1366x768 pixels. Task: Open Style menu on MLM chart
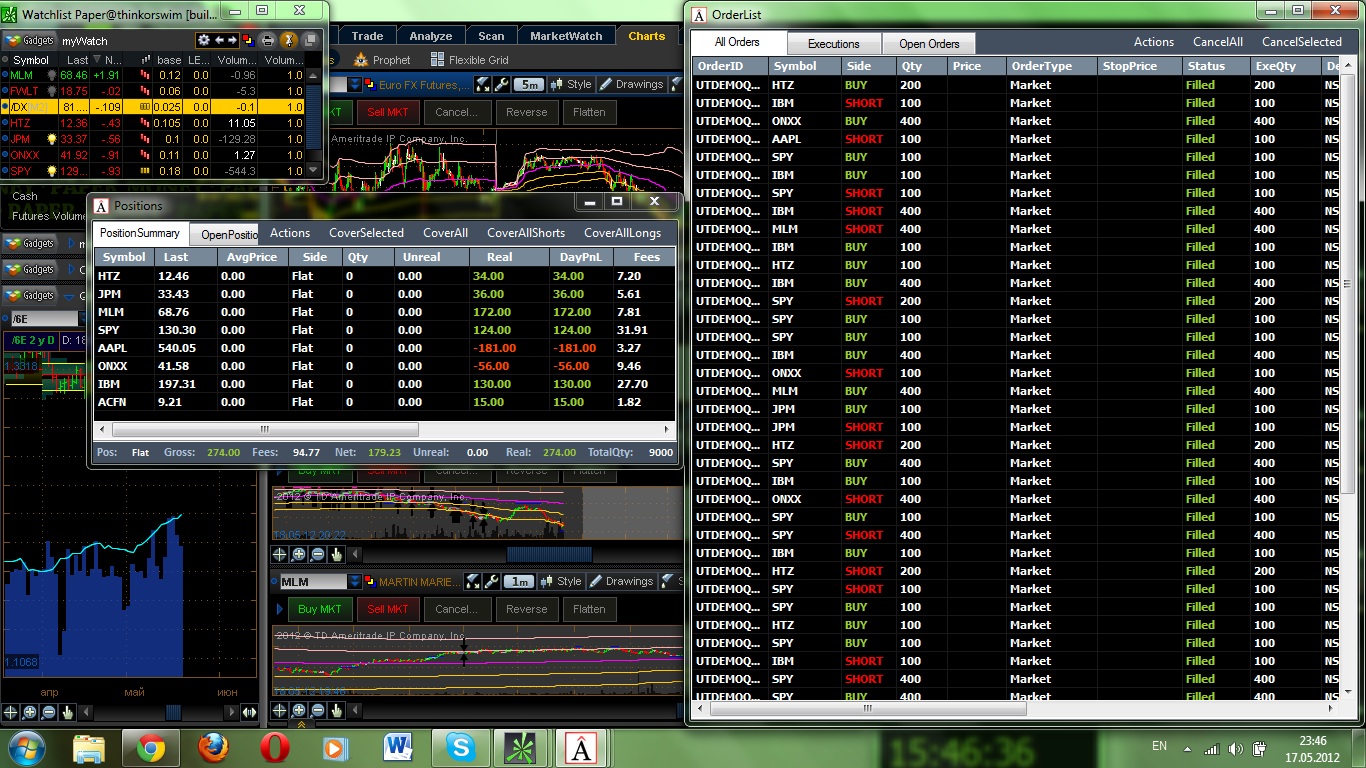pyautogui.click(x=561, y=581)
